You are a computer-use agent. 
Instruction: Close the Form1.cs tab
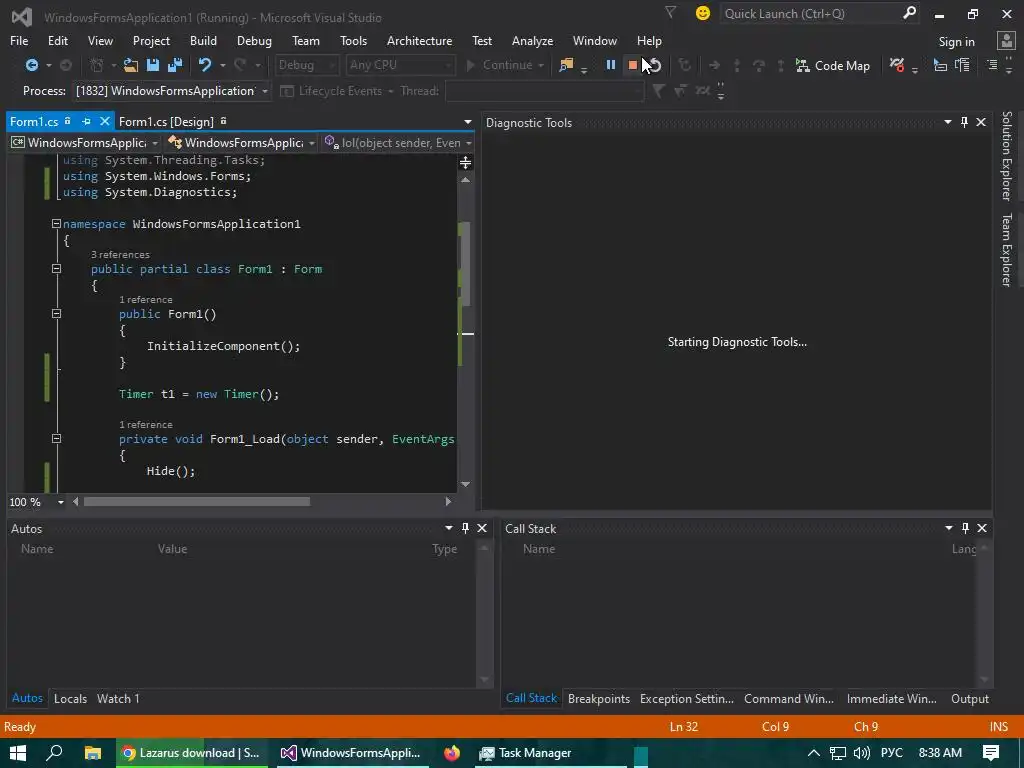coord(104,121)
